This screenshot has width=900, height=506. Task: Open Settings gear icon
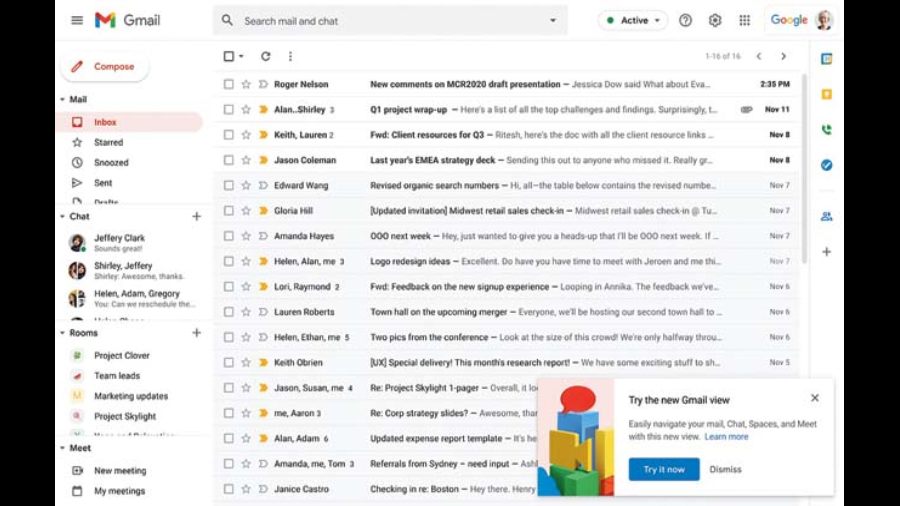[x=715, y=21]
